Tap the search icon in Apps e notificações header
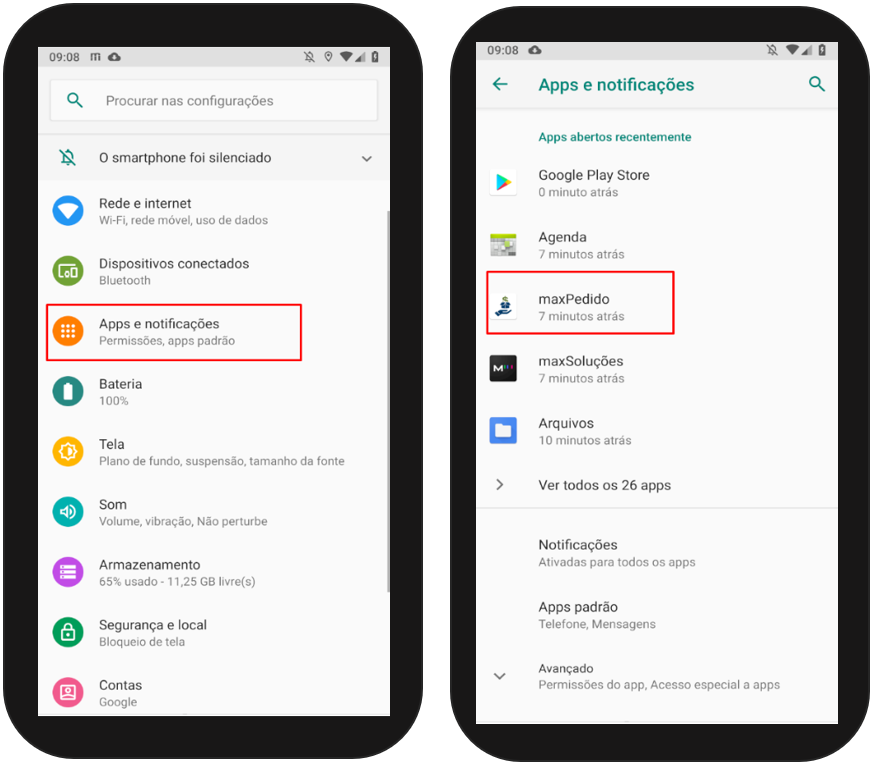Screen dimensions: 879x765 tap(817, 84)
